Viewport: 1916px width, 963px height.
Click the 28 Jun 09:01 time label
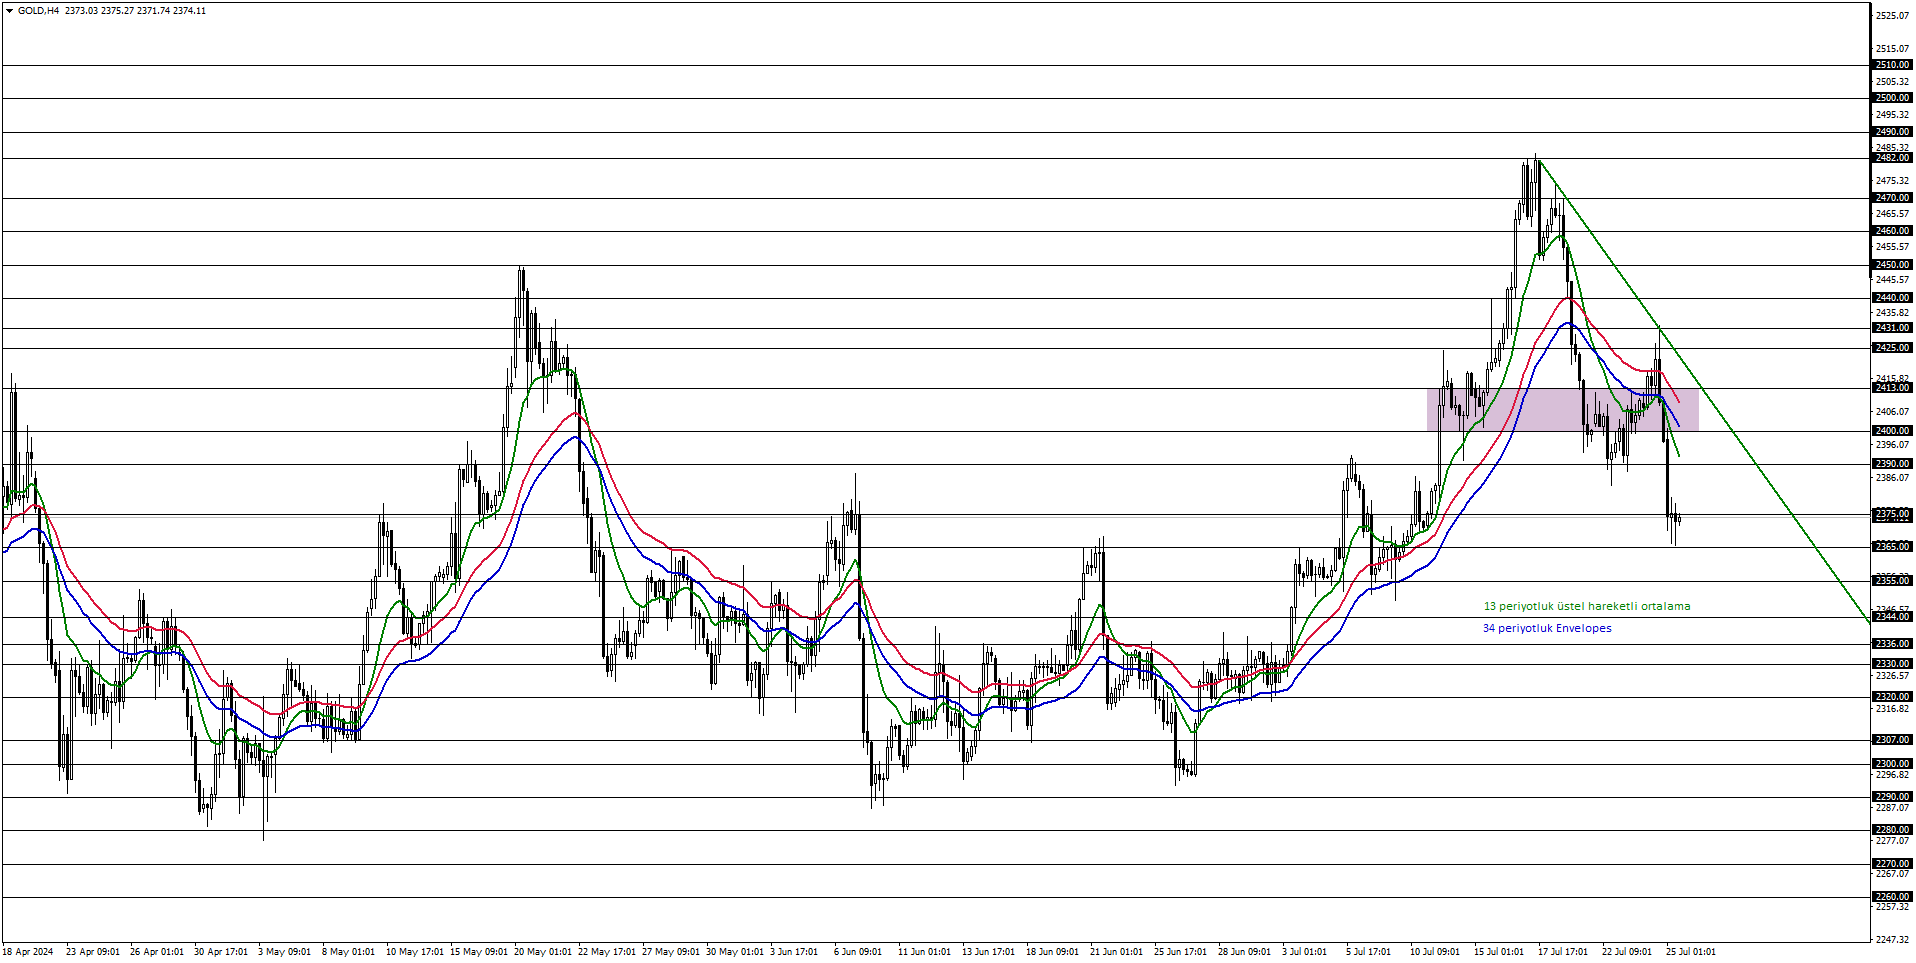click(x=1245, y=952)
